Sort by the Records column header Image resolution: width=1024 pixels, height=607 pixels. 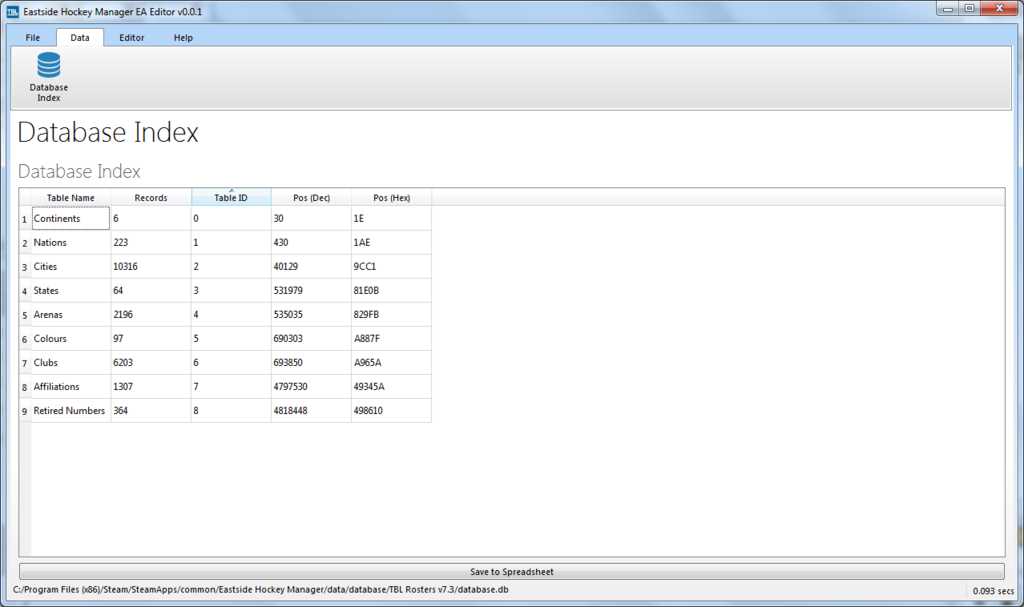151,197
